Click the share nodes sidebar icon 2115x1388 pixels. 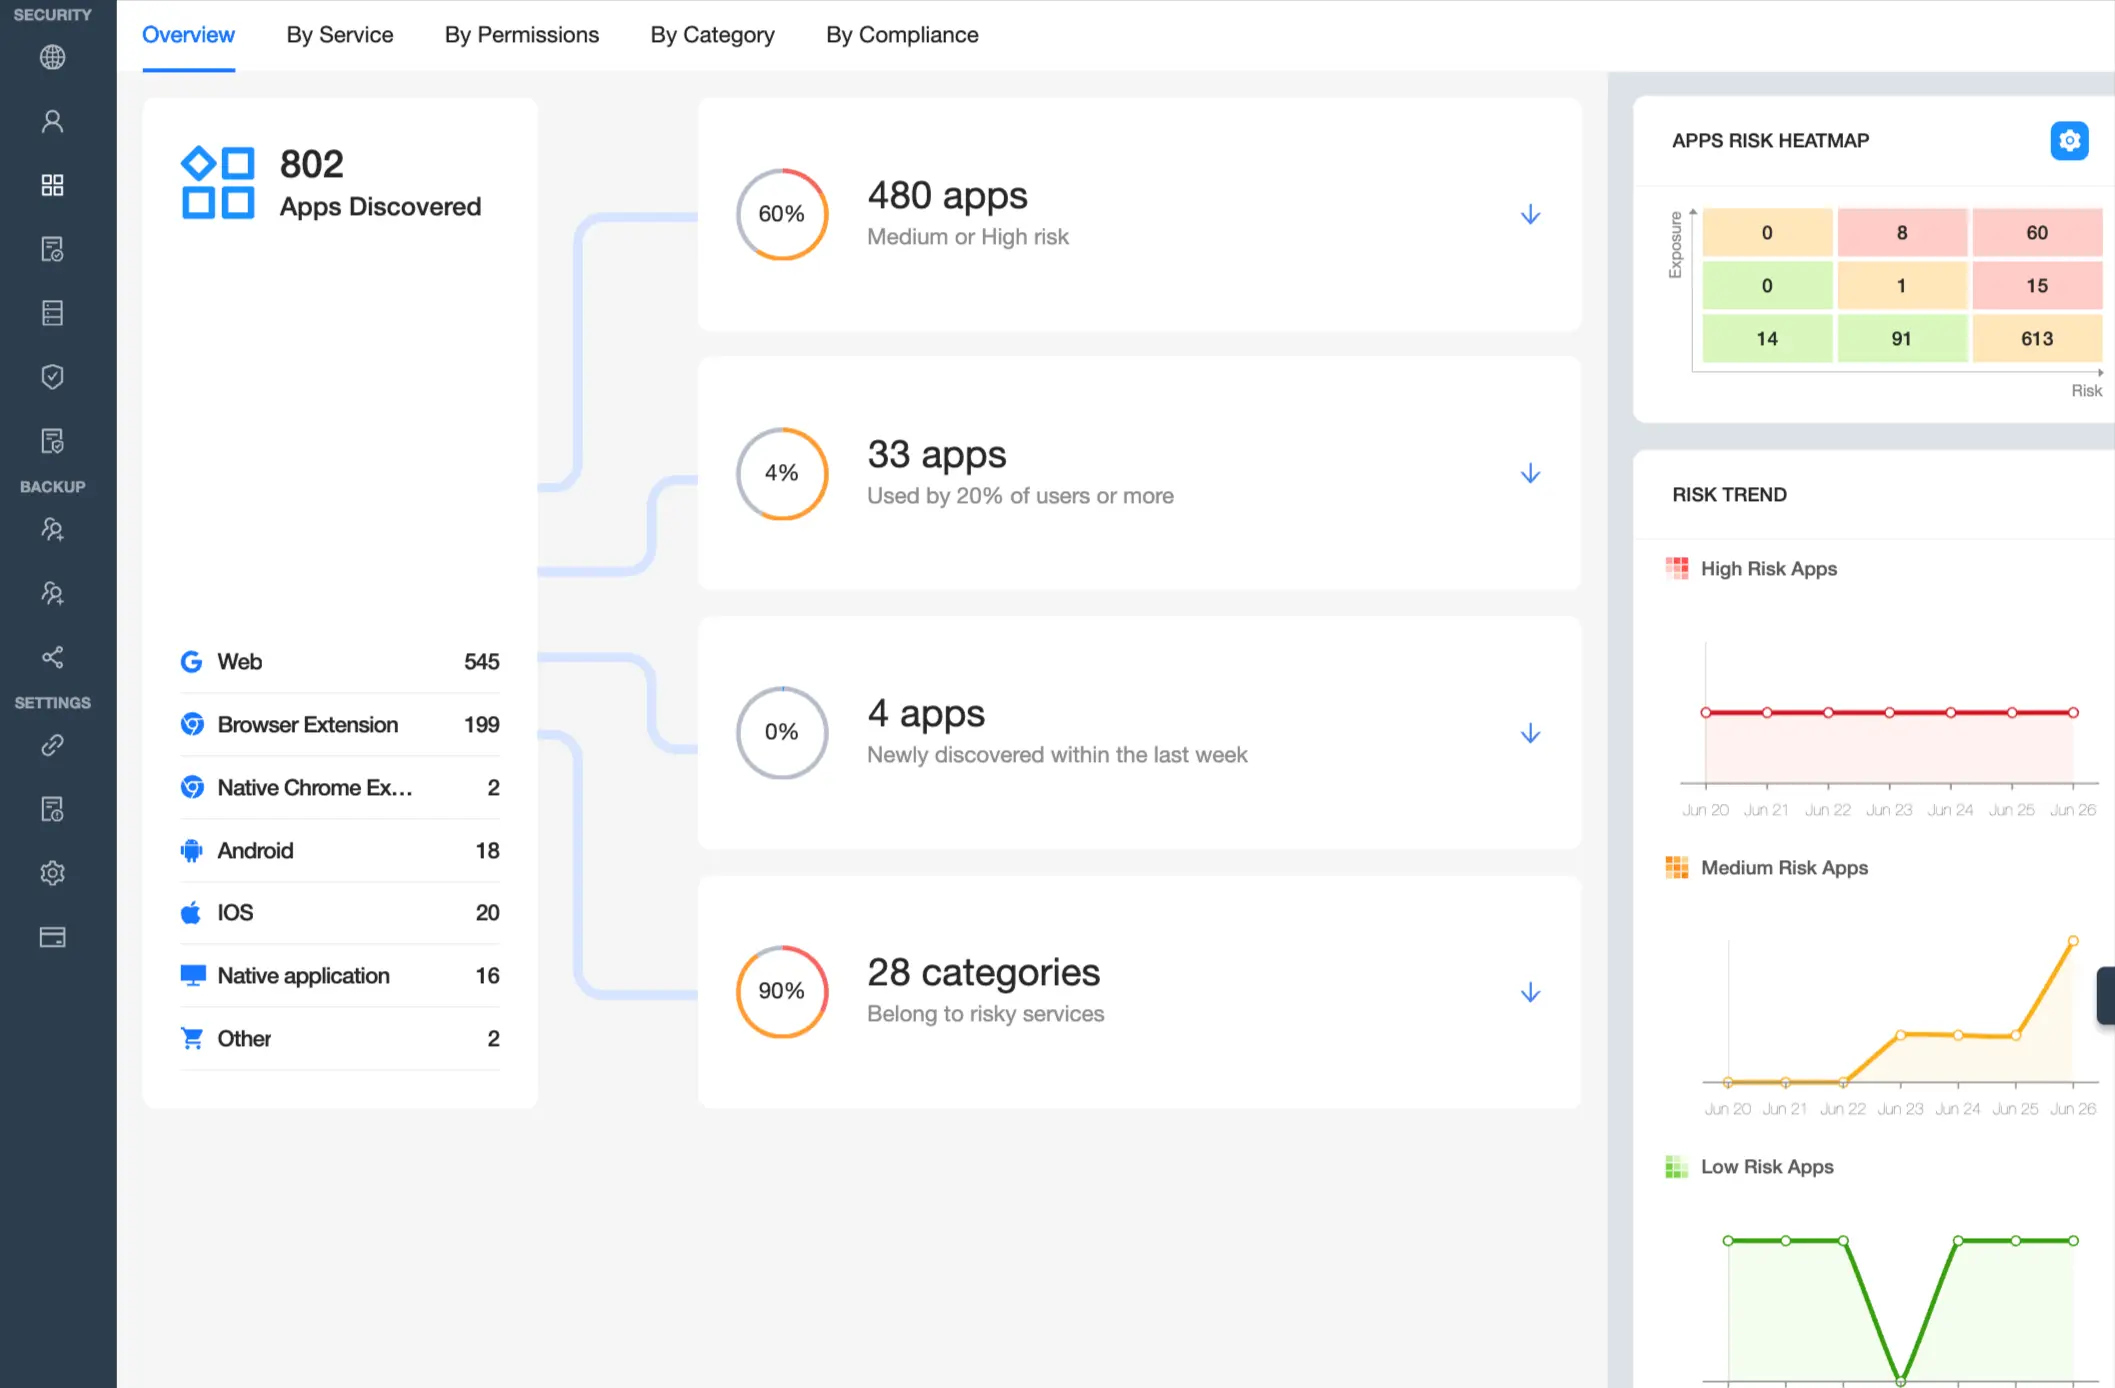click(x=52, y=657)
